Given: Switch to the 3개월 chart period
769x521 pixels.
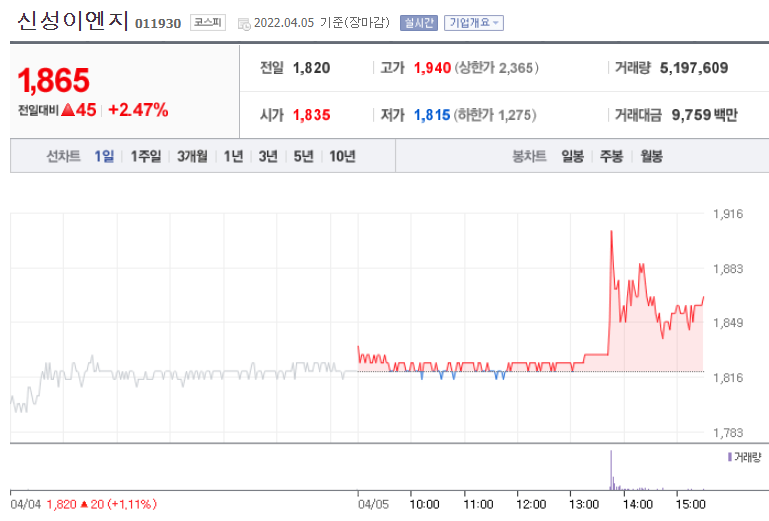Looking at the screenshot, I should [192, 156].
